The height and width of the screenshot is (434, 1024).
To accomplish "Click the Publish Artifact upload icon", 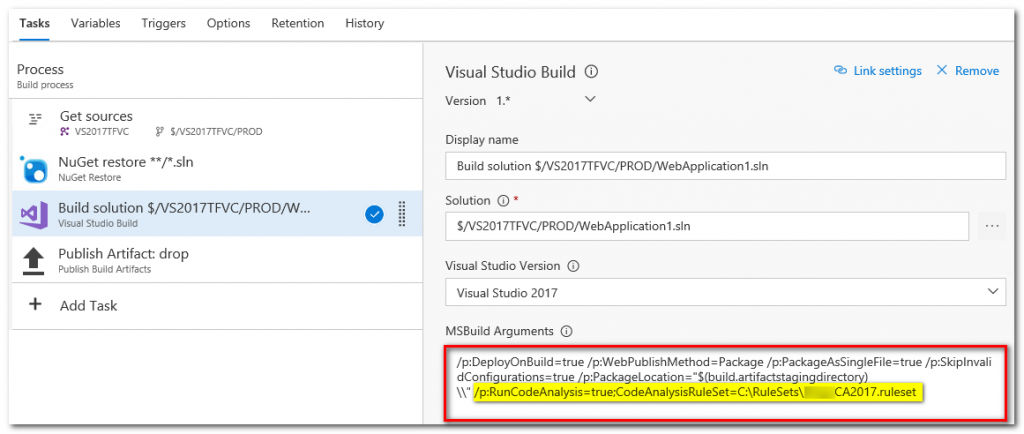I will (x=35, y=260).
